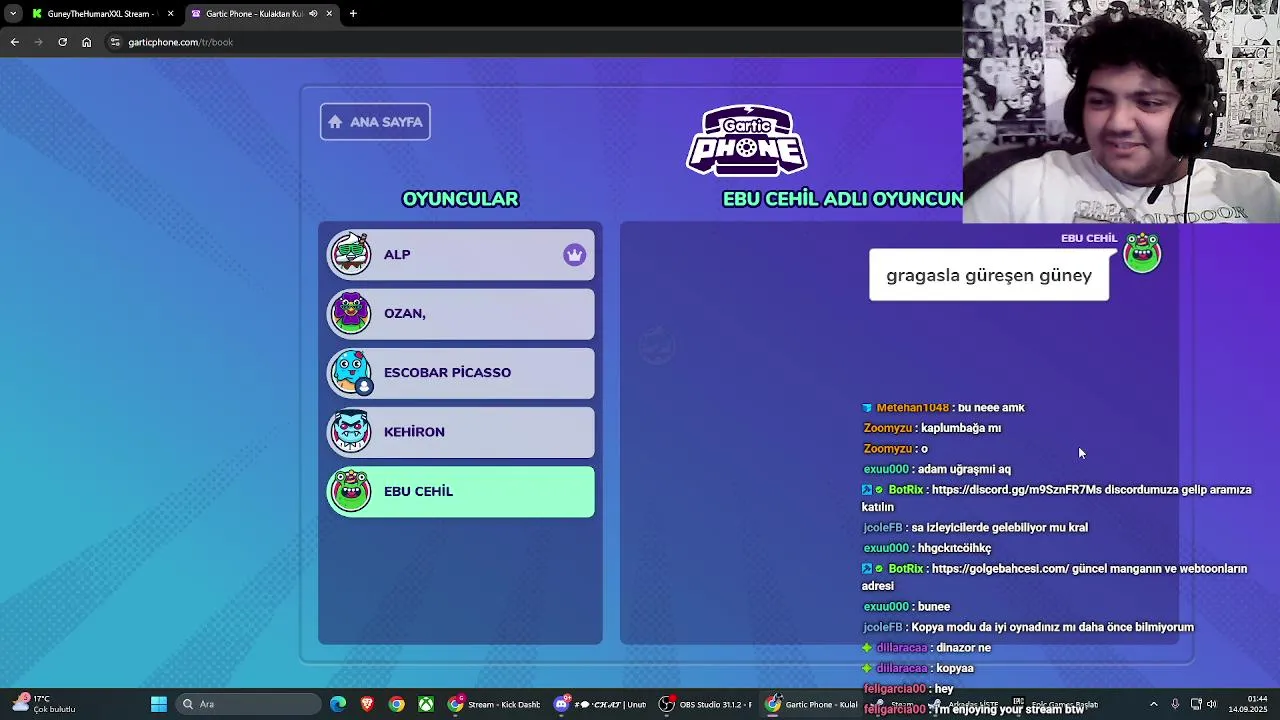
Task: Click the webcam overlay of the streamer
Action: tap(1121, 111)
